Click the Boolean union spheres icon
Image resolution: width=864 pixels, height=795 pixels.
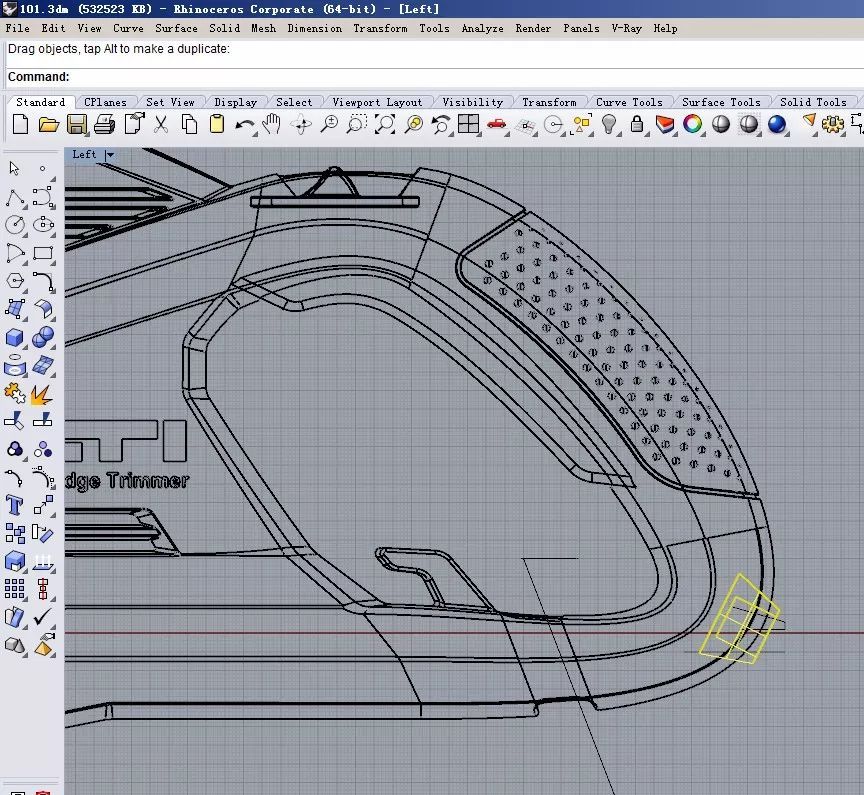click(42, 337)
